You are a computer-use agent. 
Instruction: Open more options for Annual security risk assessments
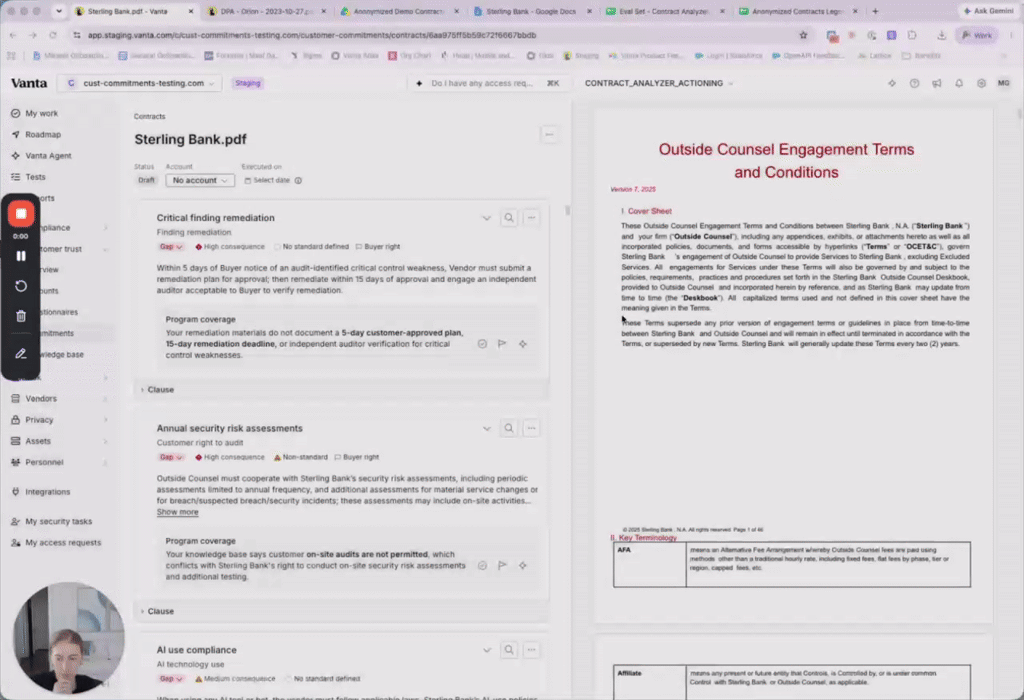tap(532, 428)
